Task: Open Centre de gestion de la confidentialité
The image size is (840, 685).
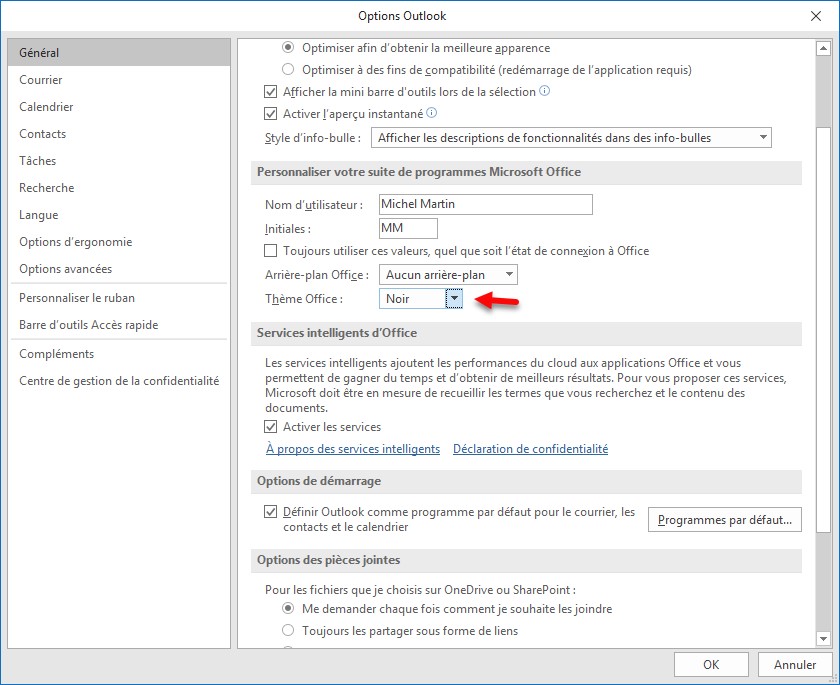Action: pyautogui.click(x=119, y=381)
